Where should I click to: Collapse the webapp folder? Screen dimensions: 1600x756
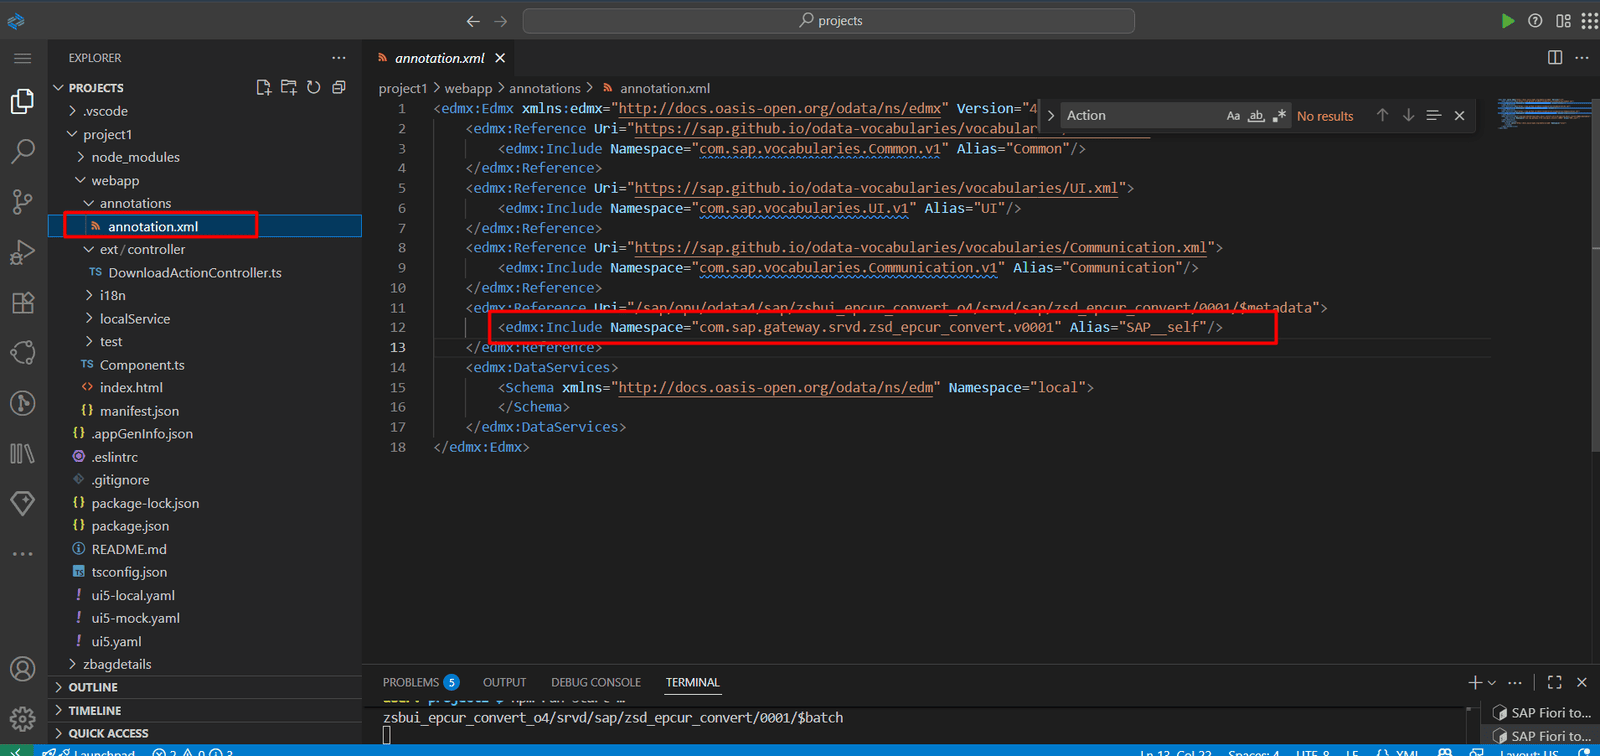(115, 181)
